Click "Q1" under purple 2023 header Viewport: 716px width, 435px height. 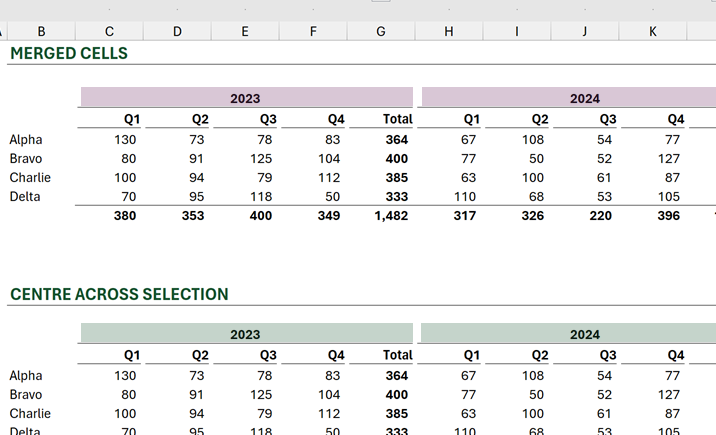coord(132,119)
